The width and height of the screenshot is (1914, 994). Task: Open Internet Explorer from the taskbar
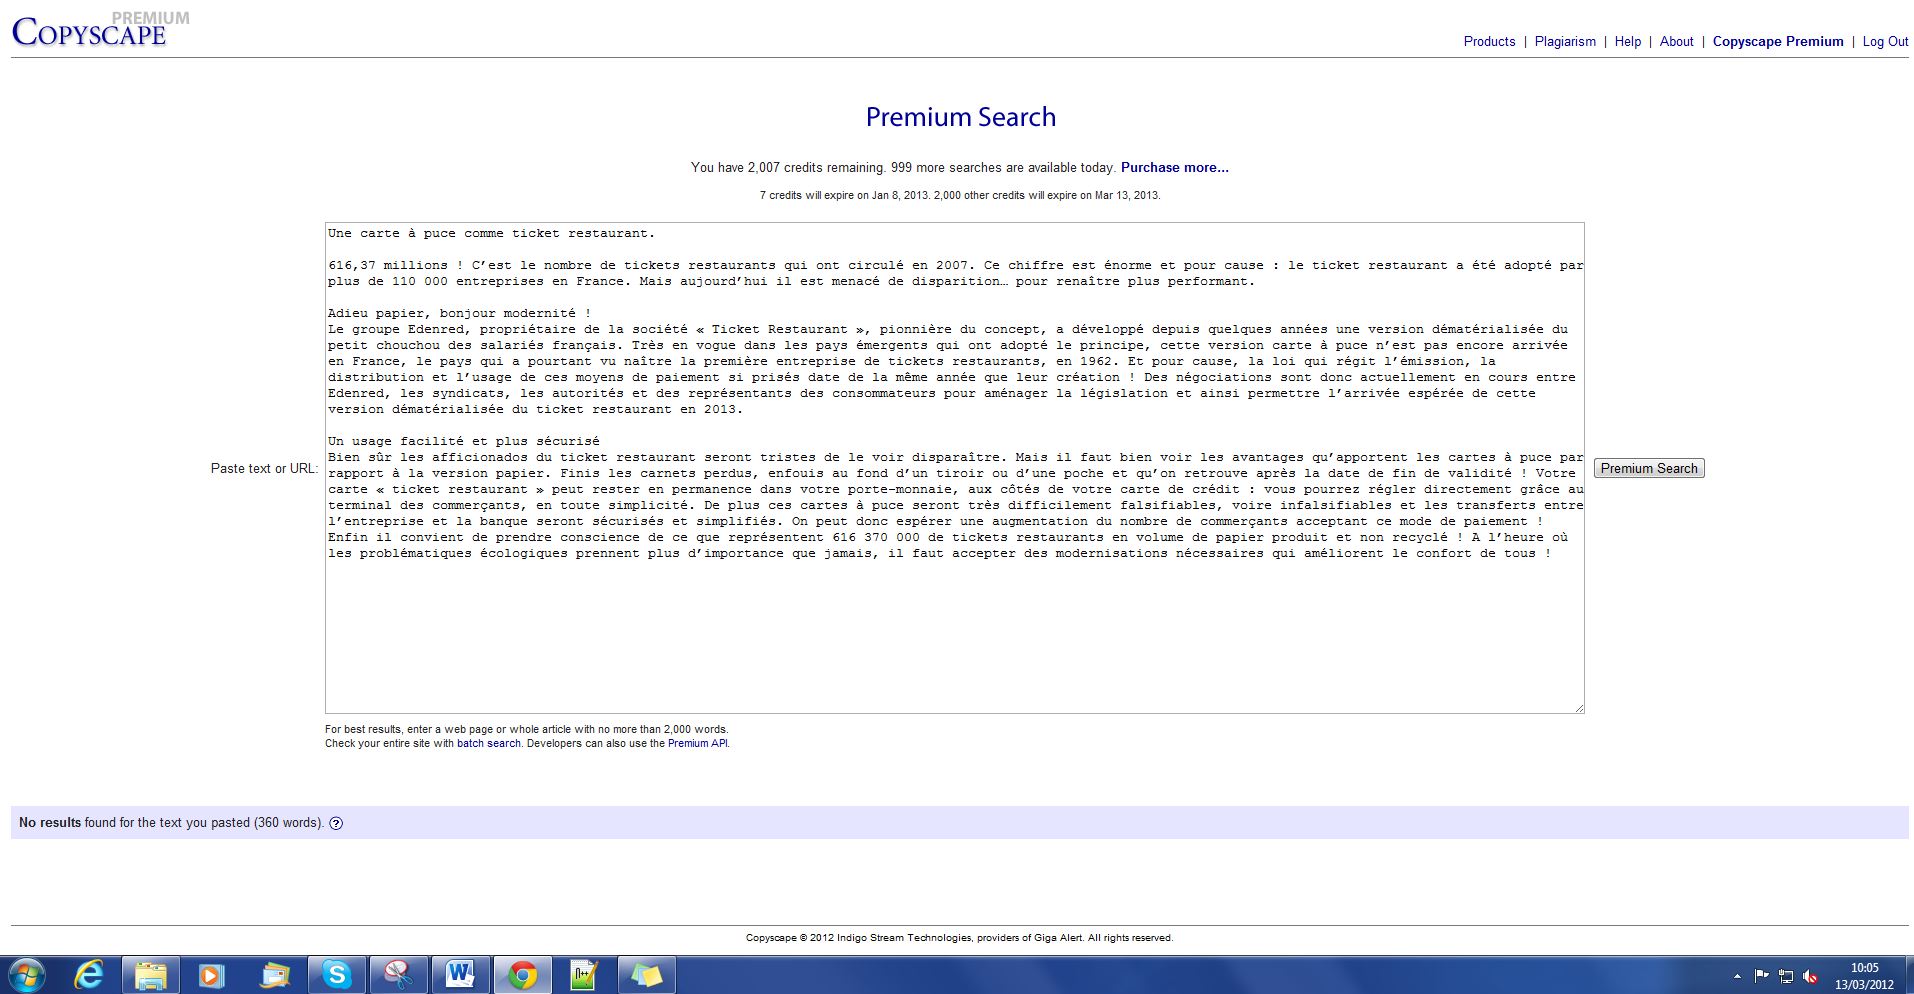(90, 974)
